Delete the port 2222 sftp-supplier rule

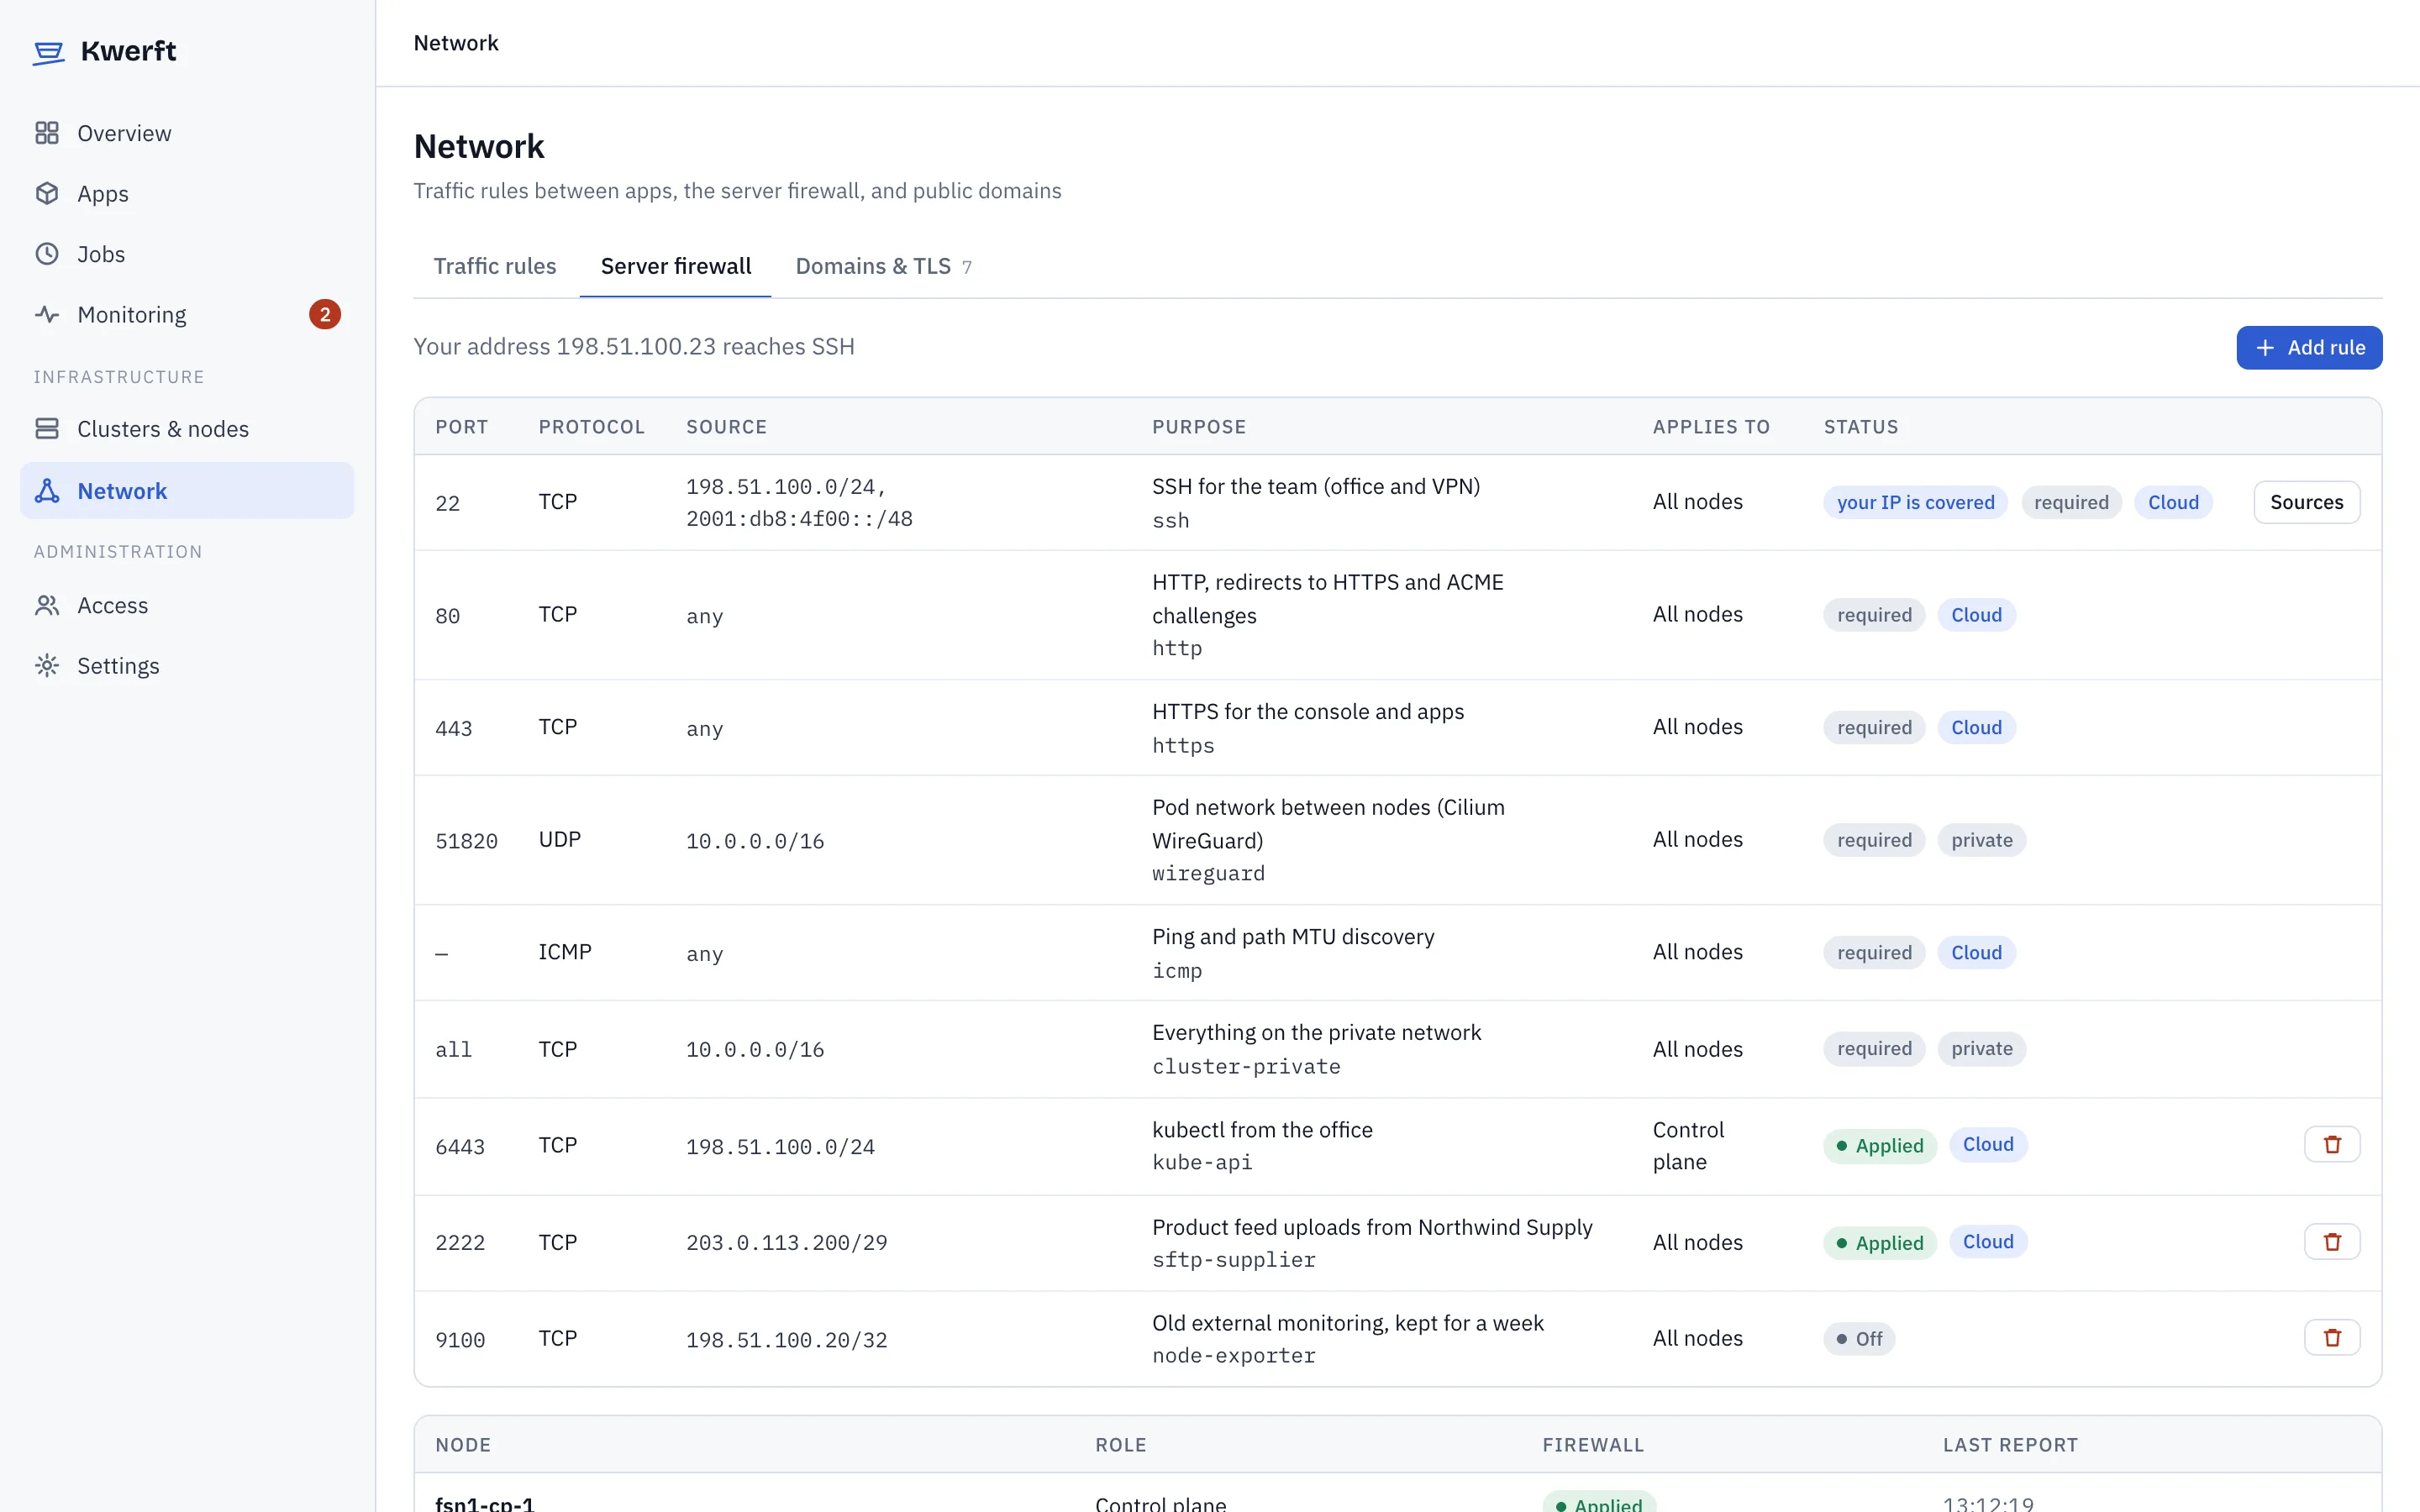coord(2332,1242)
